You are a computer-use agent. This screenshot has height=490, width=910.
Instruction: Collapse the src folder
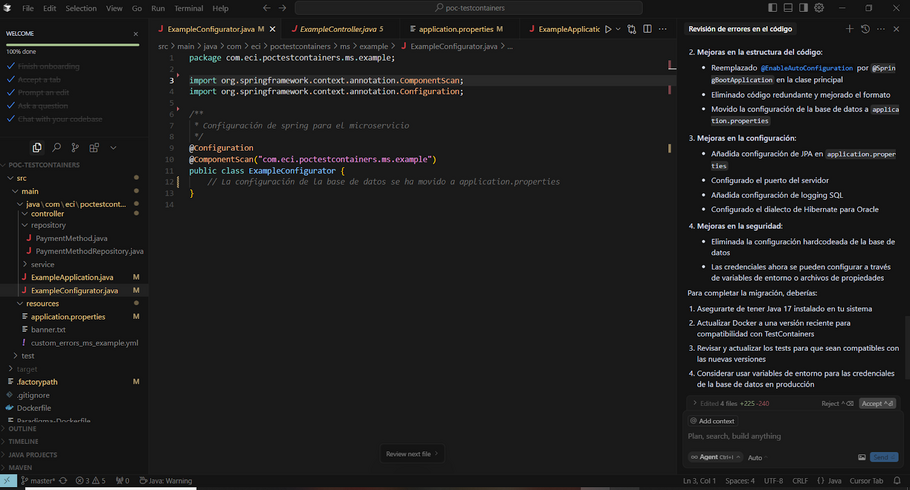21,178
